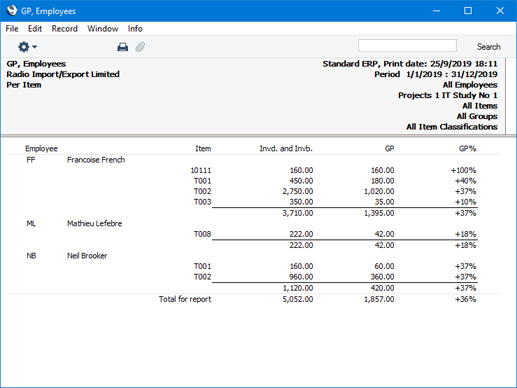Click the +100% GP percentage
Image resolution: width=517 pixels, height=388 pixels.
463,170
